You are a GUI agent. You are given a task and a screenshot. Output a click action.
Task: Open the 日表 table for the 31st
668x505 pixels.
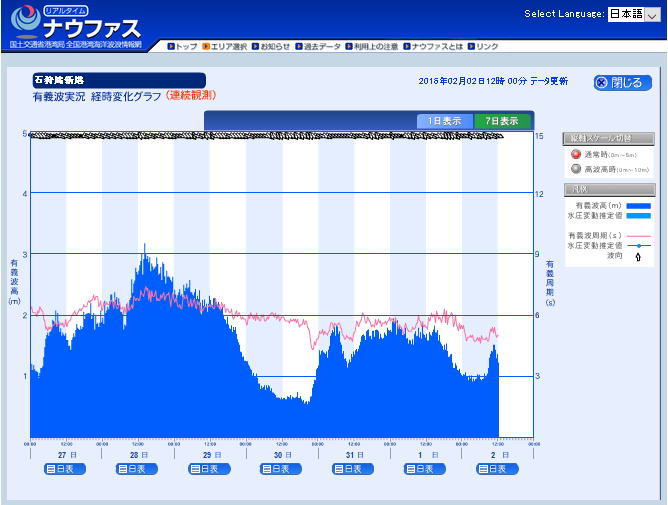pos(353,468)
